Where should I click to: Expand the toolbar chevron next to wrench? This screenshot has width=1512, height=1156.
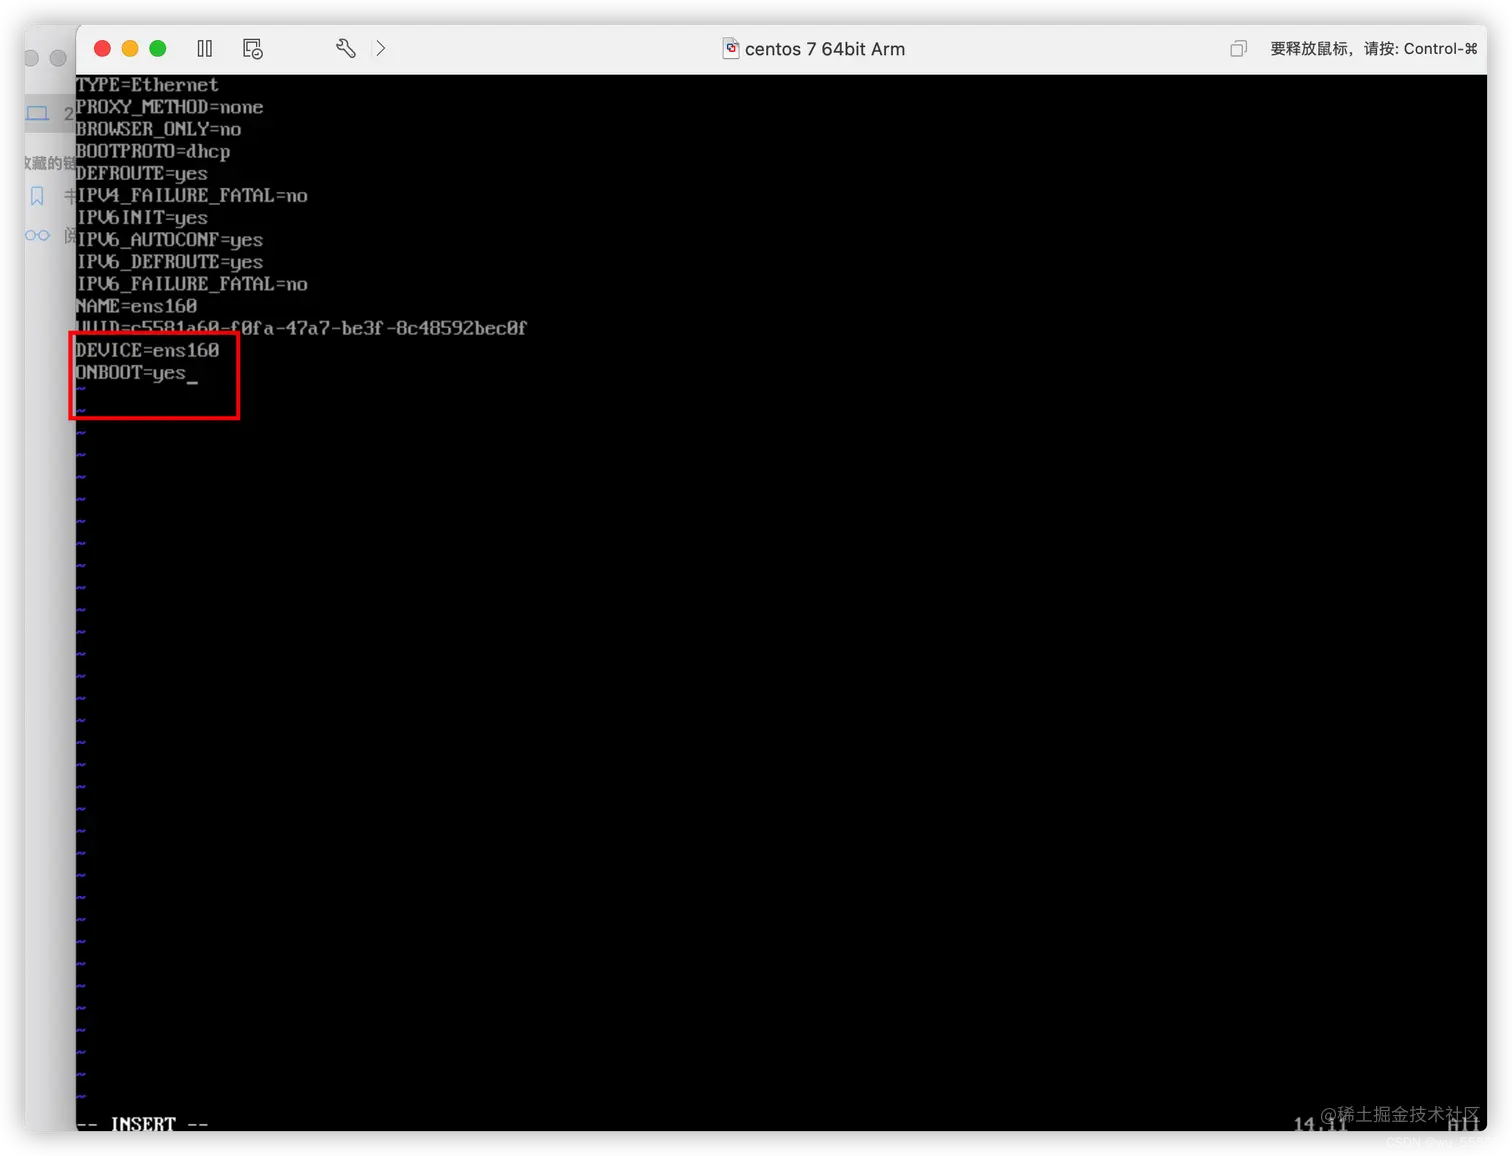381,48
